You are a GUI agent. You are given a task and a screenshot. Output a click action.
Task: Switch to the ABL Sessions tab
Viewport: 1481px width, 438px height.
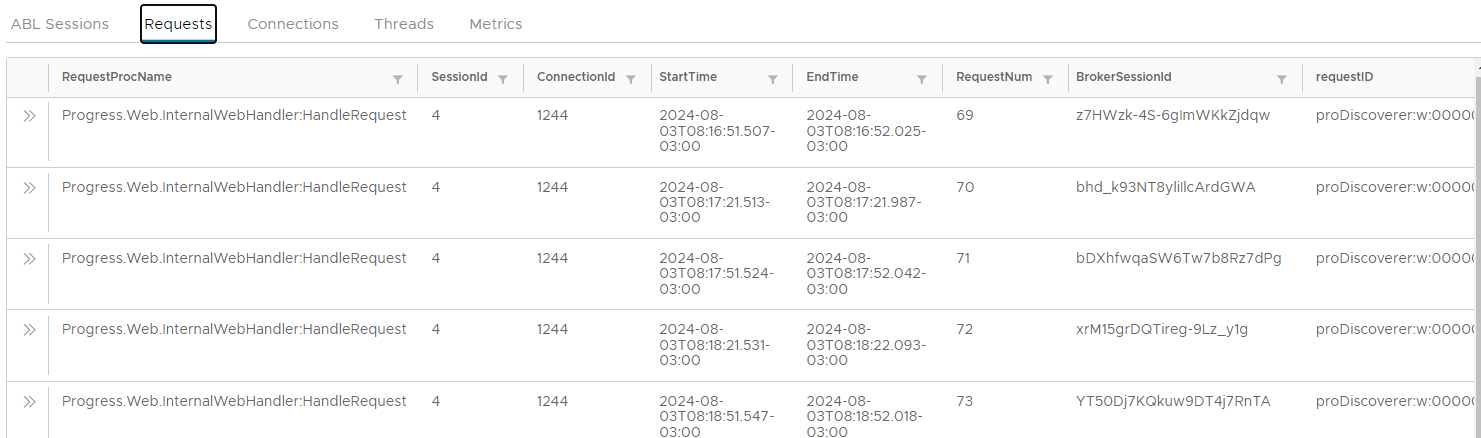point(60,24)
